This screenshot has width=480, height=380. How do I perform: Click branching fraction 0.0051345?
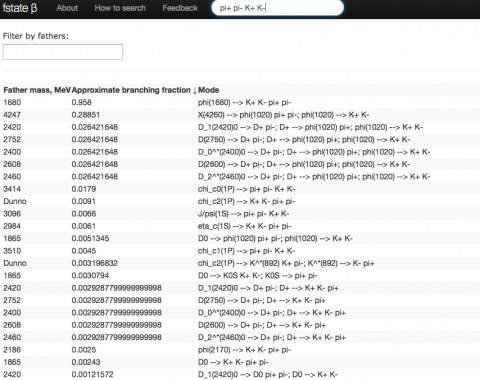coord(90,238)
